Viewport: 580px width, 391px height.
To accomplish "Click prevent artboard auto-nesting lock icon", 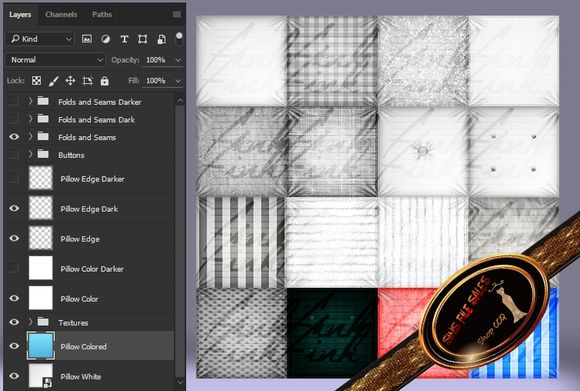I will click(x=87, y=81).
